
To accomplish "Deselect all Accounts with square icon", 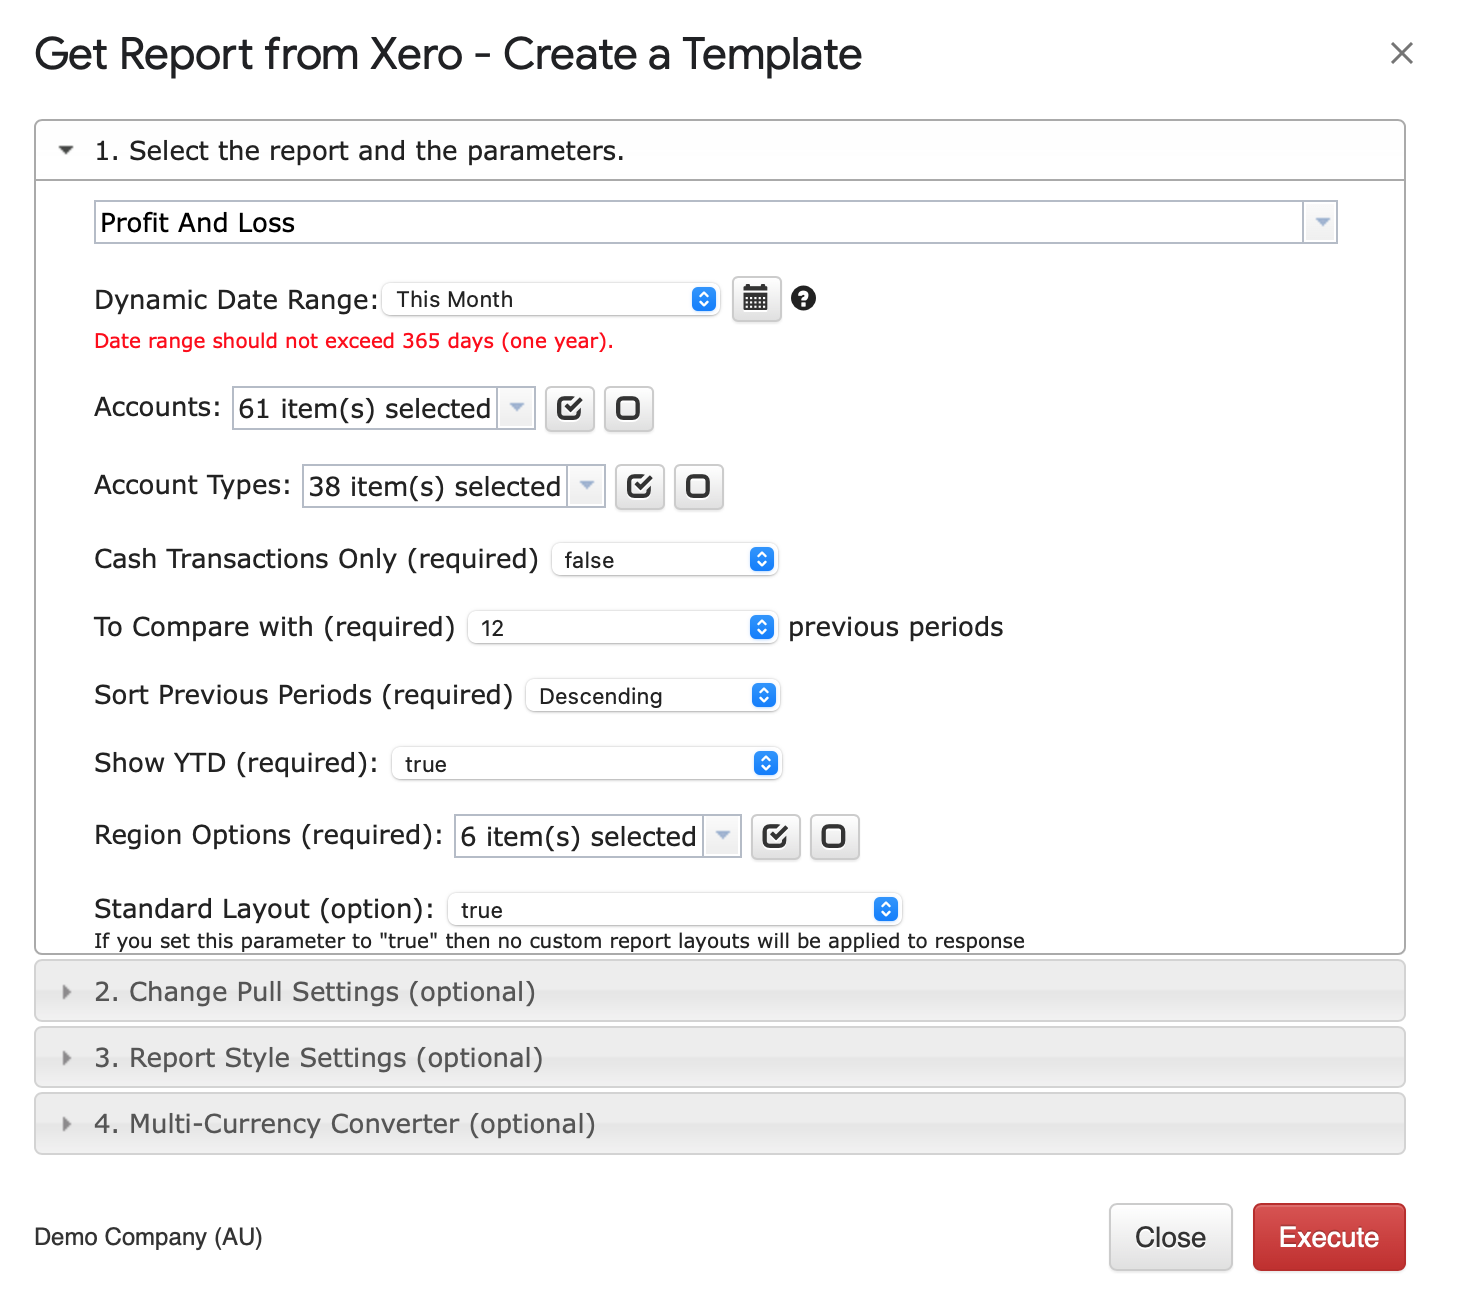I will (628, 409).
